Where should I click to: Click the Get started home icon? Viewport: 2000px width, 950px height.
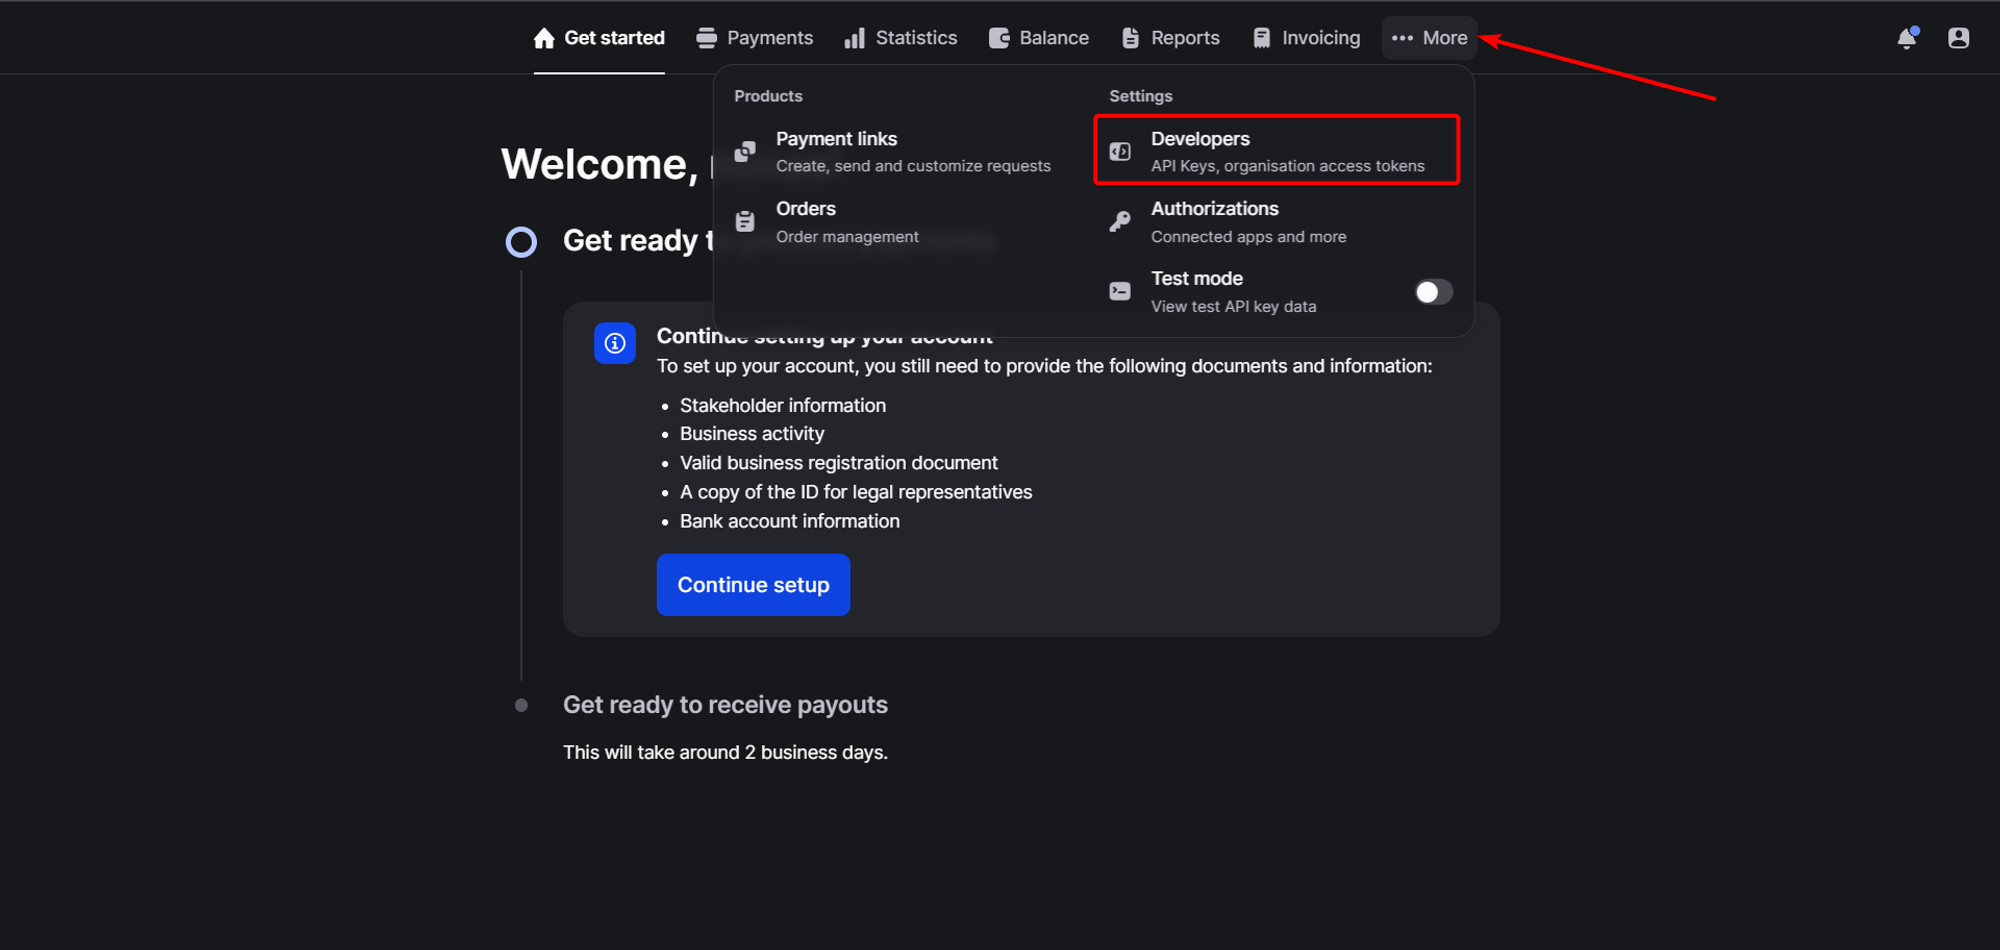(x=543, y=37)
